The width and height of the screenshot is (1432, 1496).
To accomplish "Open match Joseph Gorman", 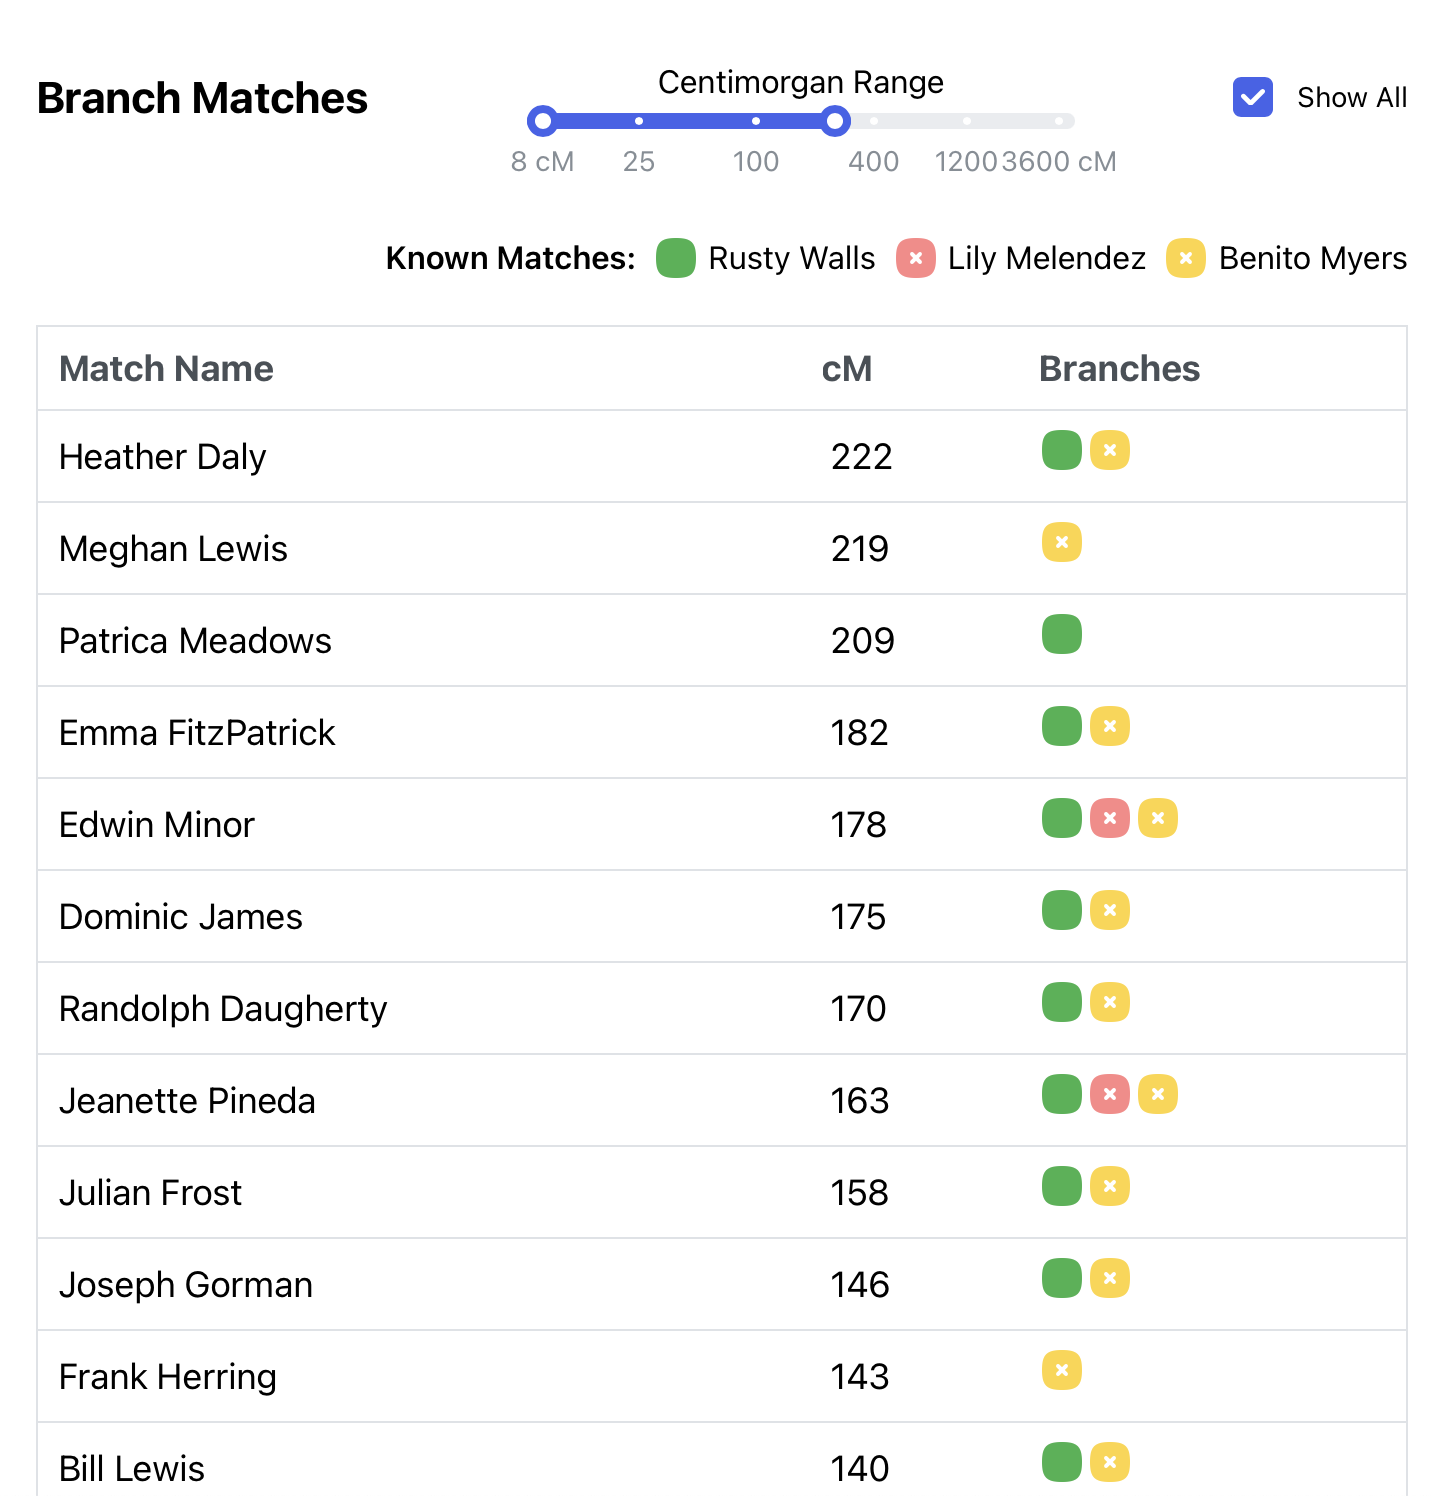I will tap(186, 1285).
